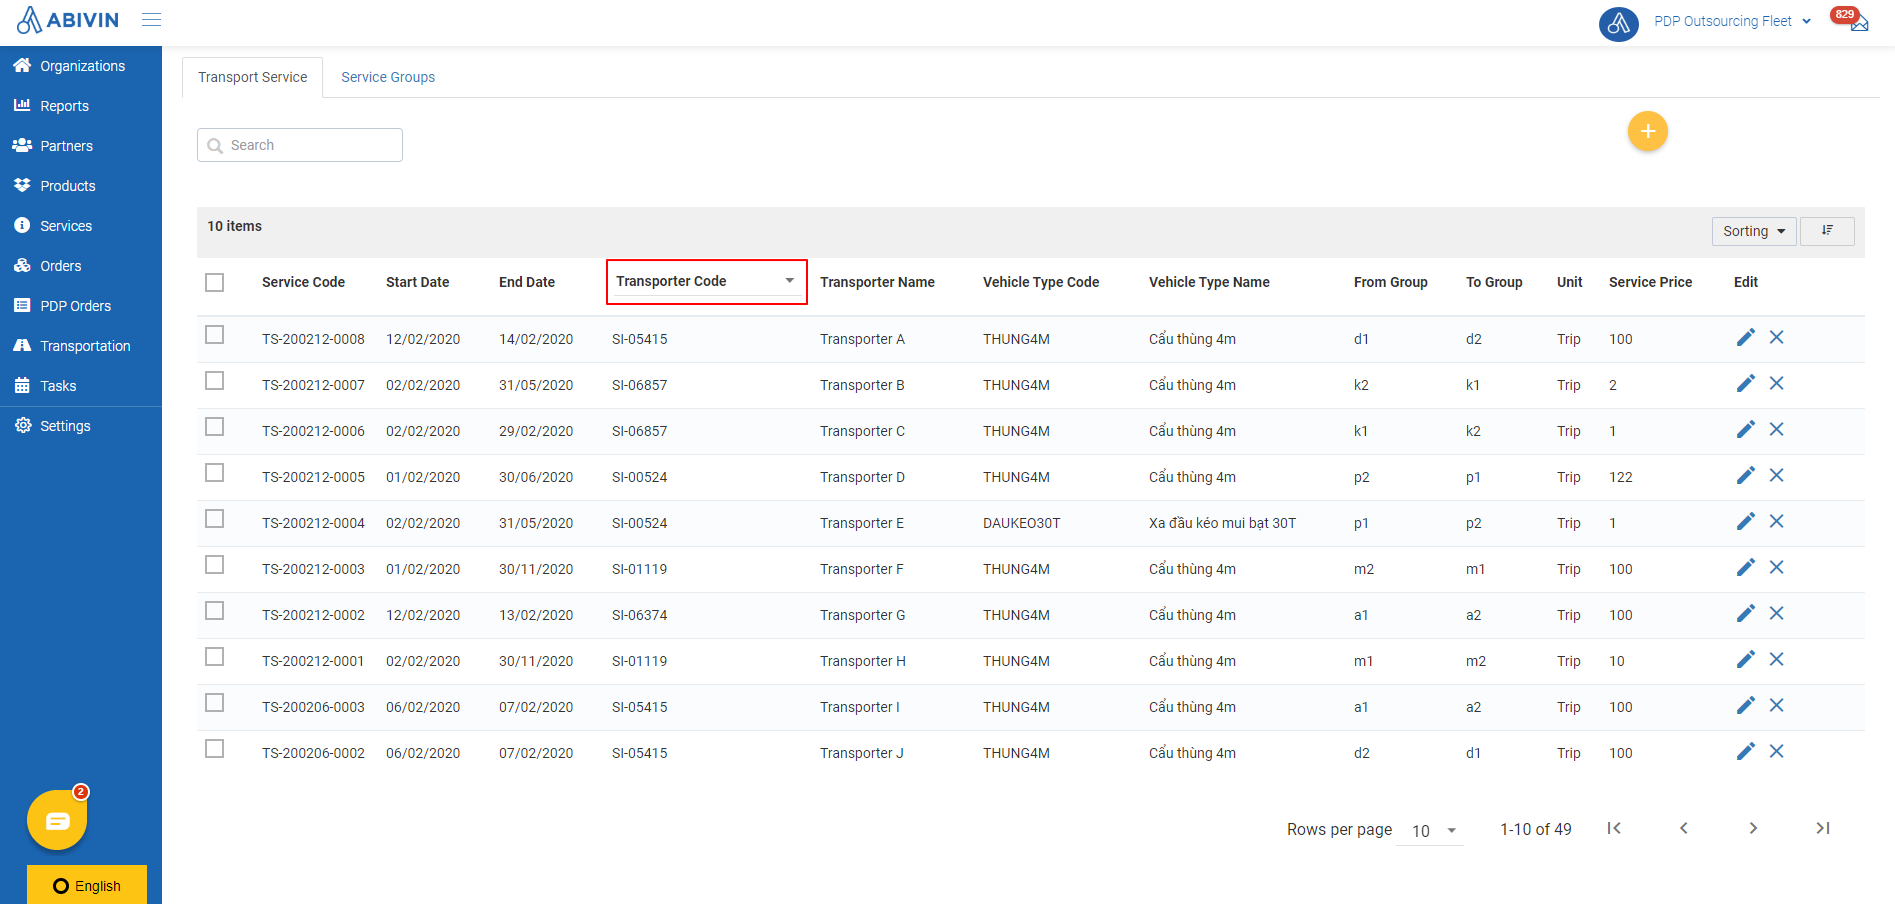Go to the first page
Viewport: 1895px width, 904px height.
point(1614,828)
